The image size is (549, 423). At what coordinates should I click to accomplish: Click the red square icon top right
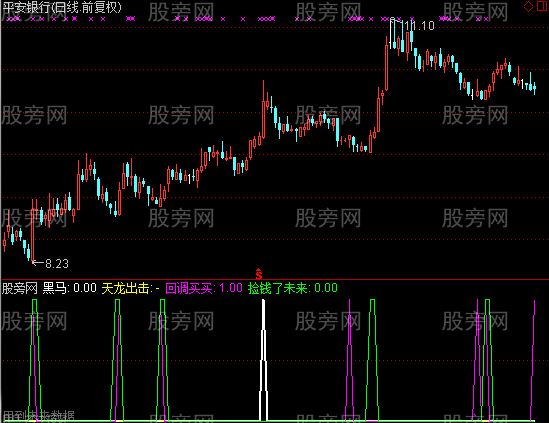tap(542, 6)
